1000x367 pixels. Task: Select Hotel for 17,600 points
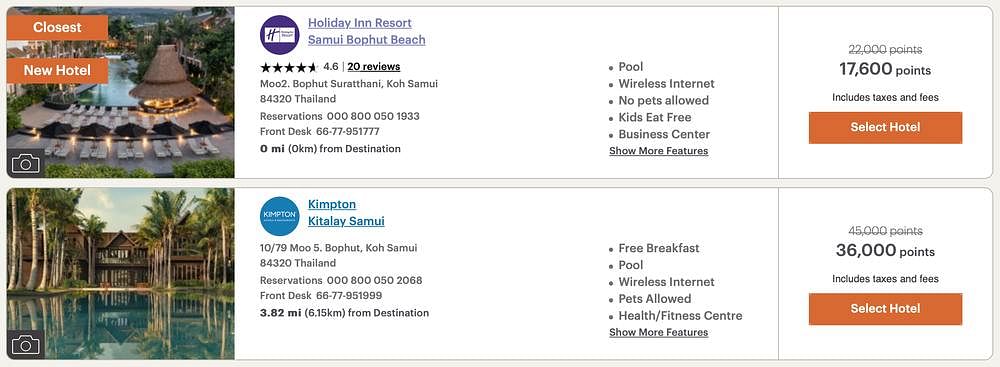point(885,128)
